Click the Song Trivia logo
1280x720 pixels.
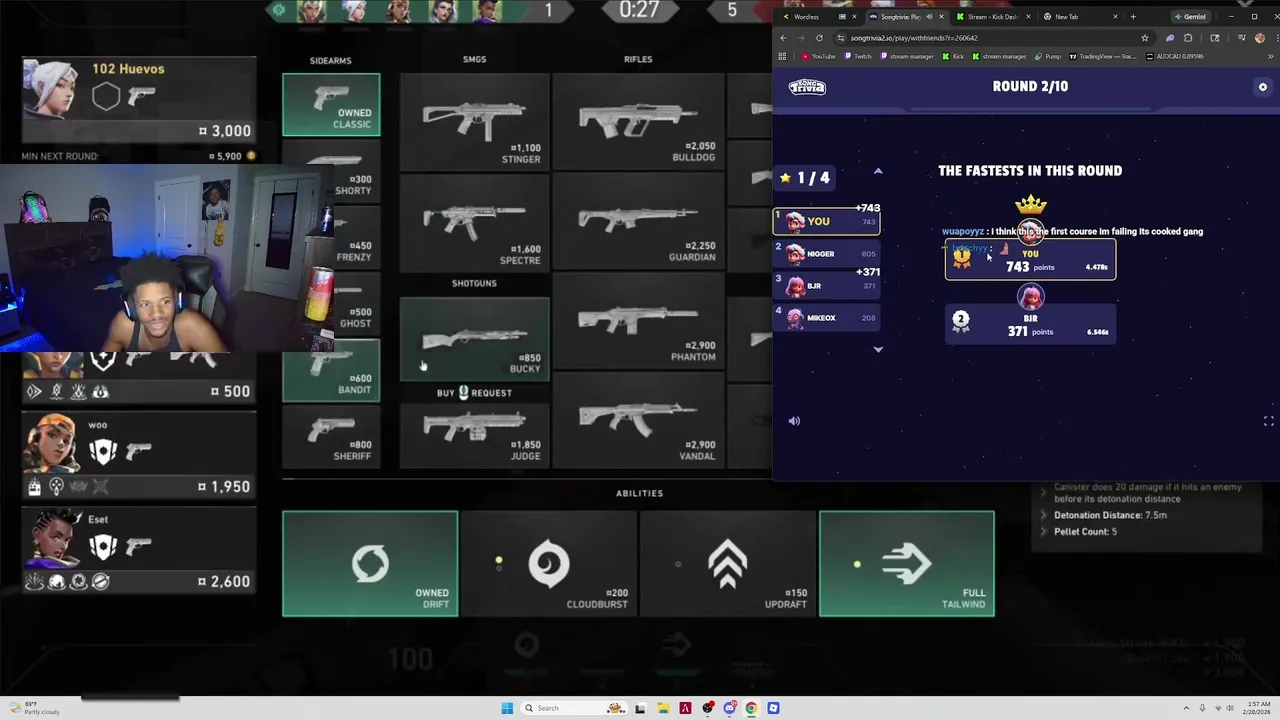click(807, 87)
